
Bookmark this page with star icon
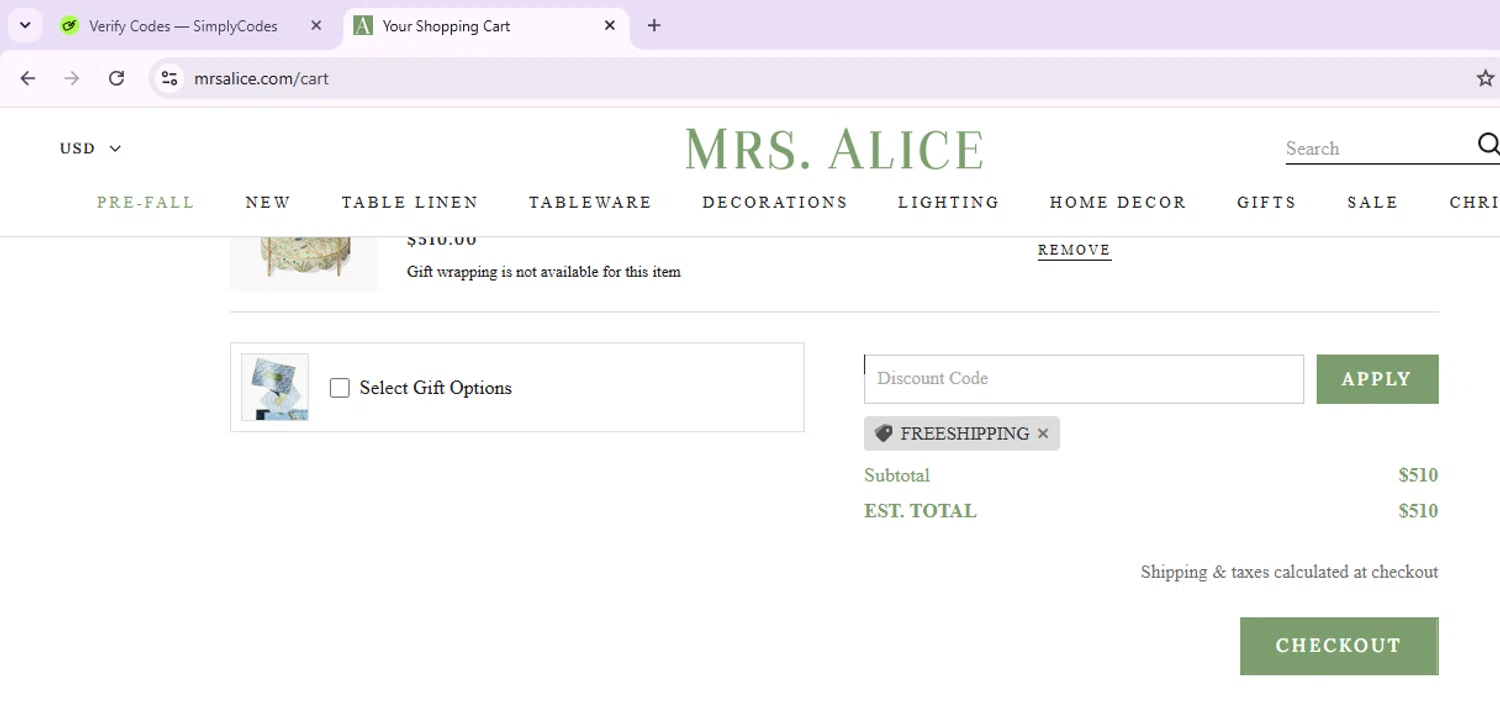point(1485,78)
